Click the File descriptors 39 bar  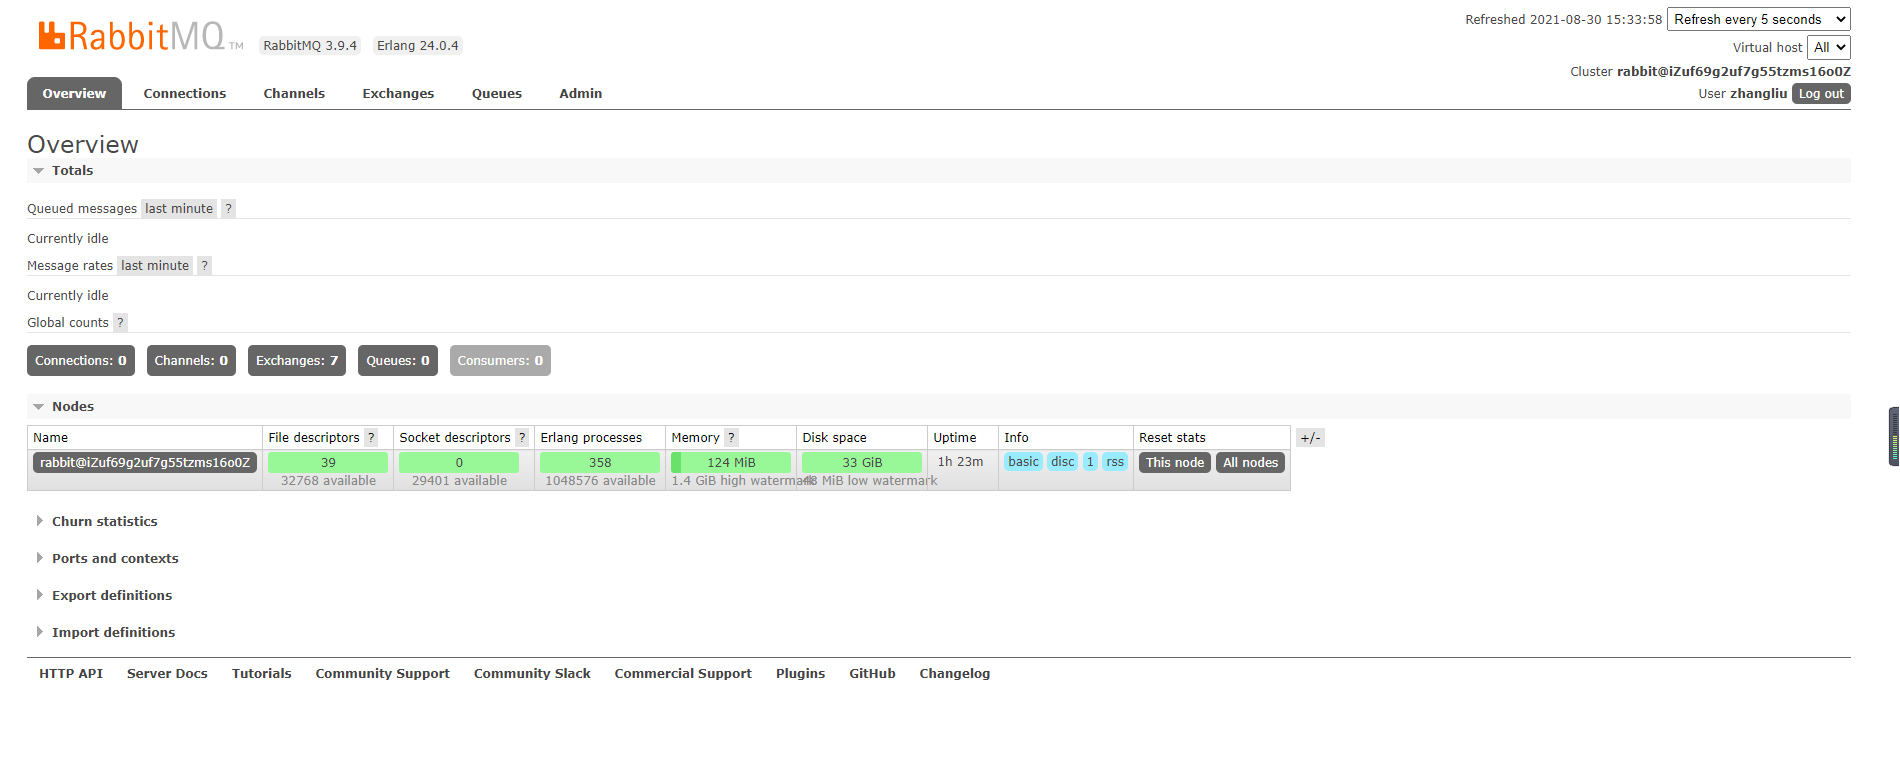(328, 462)
